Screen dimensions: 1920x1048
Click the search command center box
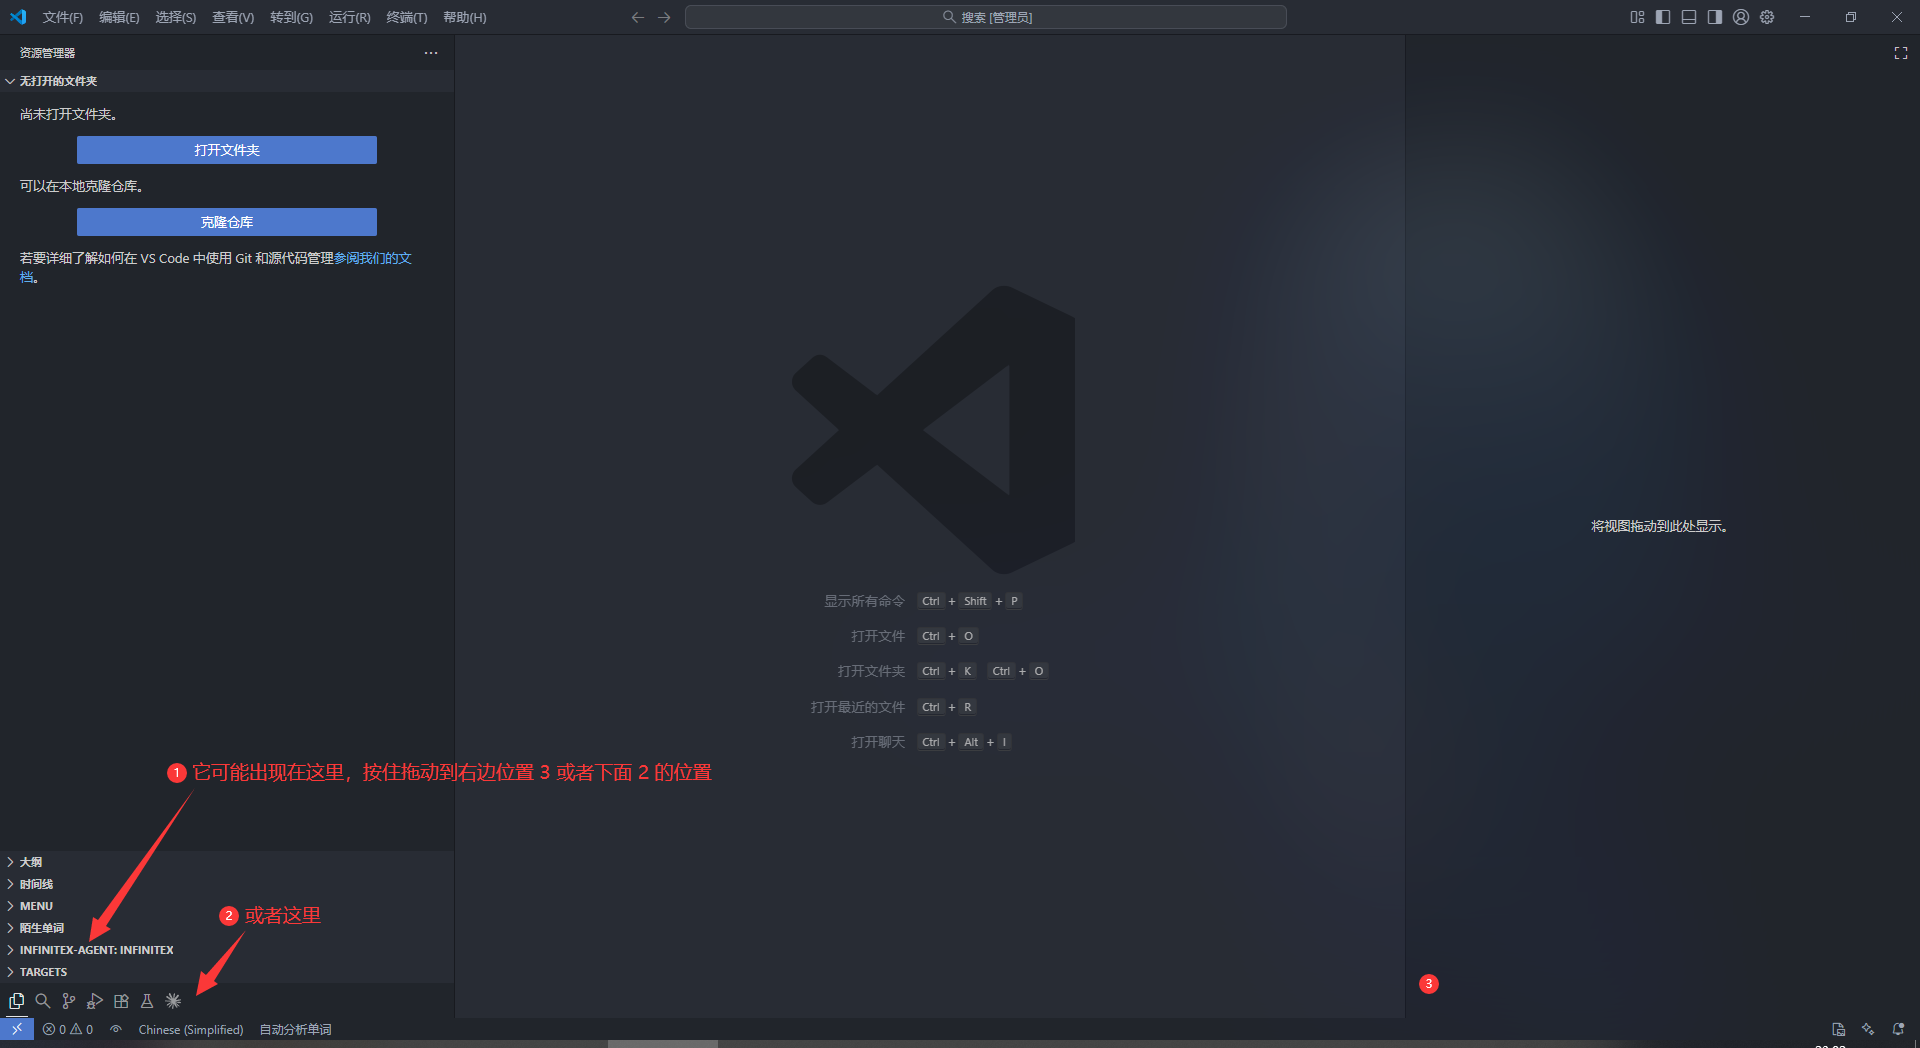(986, 17)
